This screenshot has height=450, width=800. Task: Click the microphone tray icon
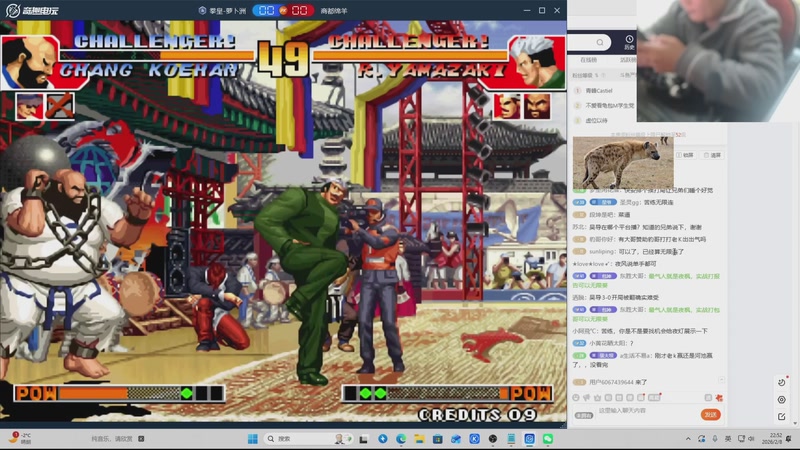click(x=715, y=439)
